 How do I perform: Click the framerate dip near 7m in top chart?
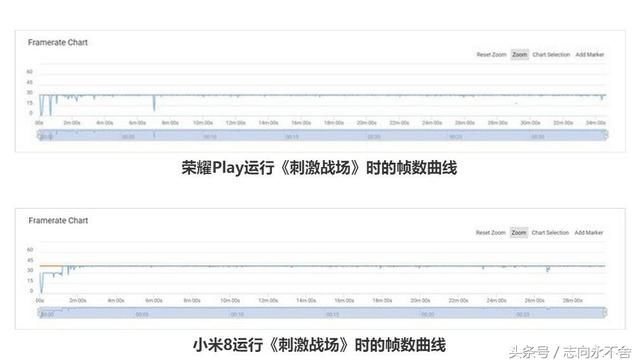tap(154, 104)
